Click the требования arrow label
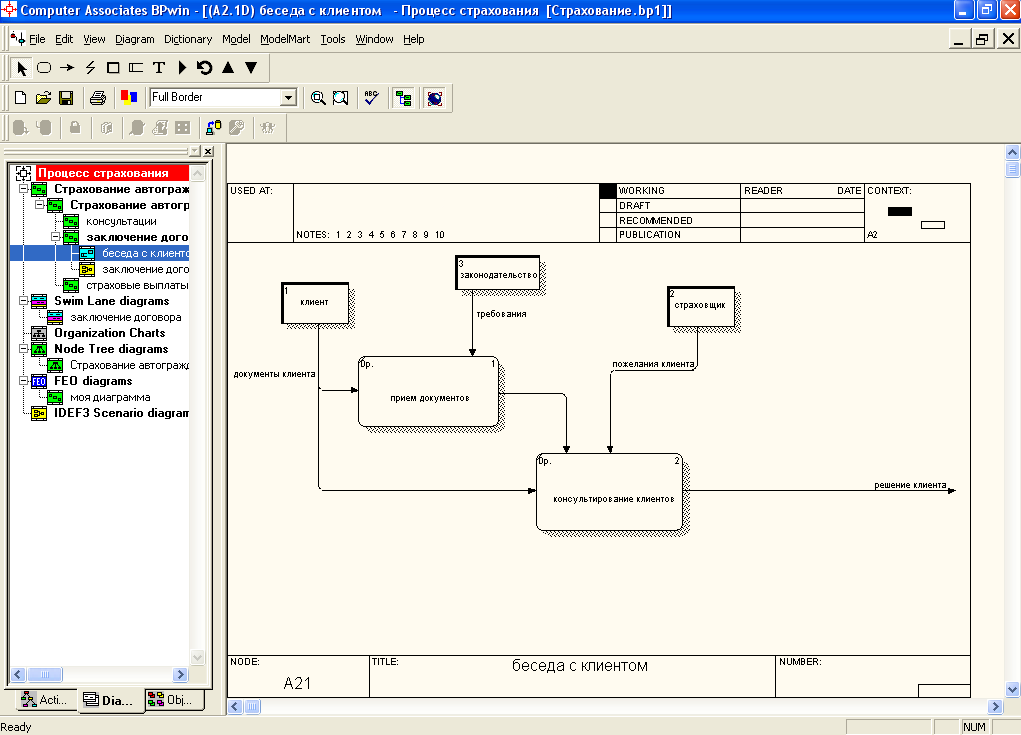The width and height of the screenshot is (1021, 735). tap(501, 314)
